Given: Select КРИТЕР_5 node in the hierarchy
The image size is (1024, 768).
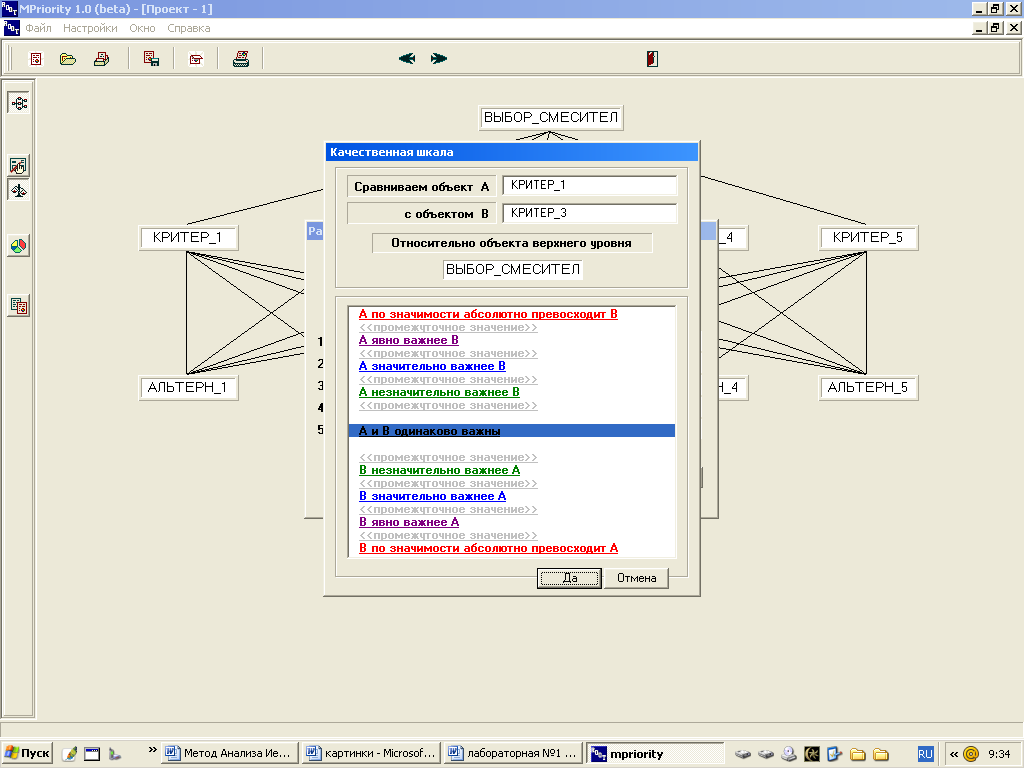Looking at the screenshot, I should pyautogui.click(x=868, y=238).
